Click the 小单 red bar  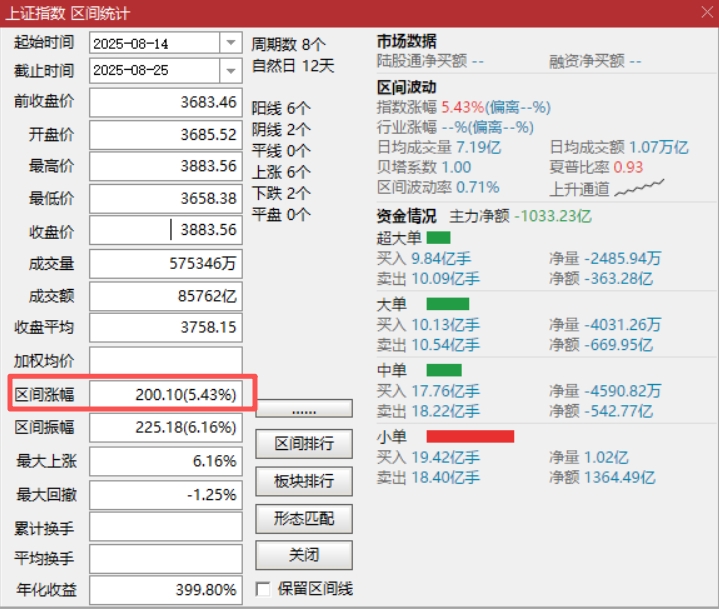[x=470, y=436]
